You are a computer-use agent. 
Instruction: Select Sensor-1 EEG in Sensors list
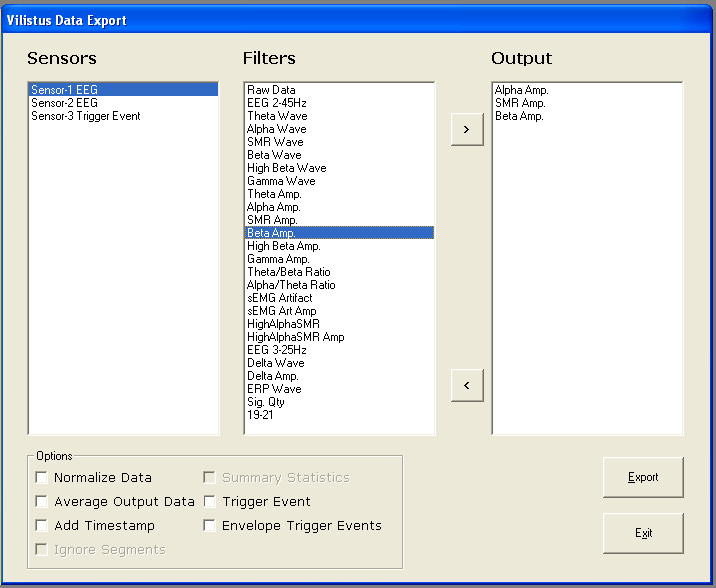[x=123, y=90]
